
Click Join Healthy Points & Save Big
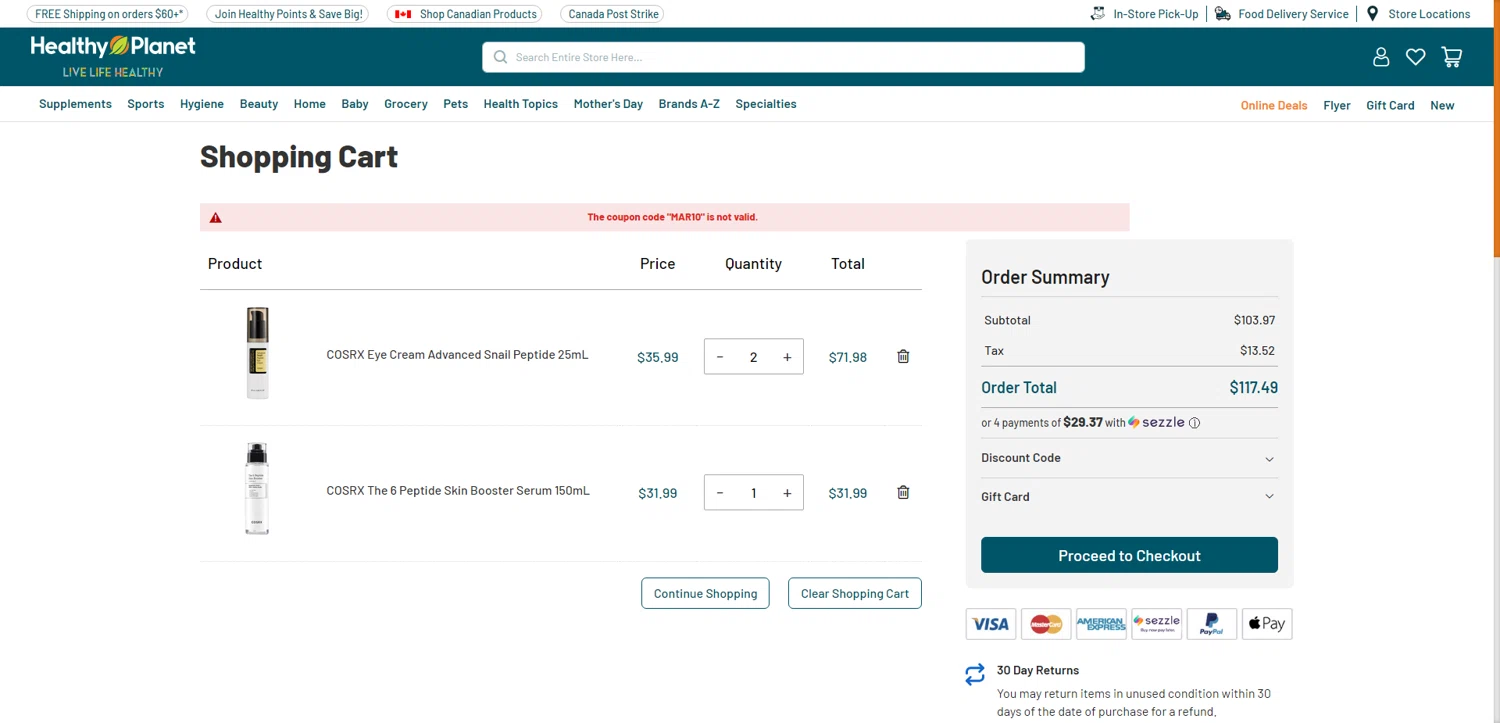click(x=289, y=14)
